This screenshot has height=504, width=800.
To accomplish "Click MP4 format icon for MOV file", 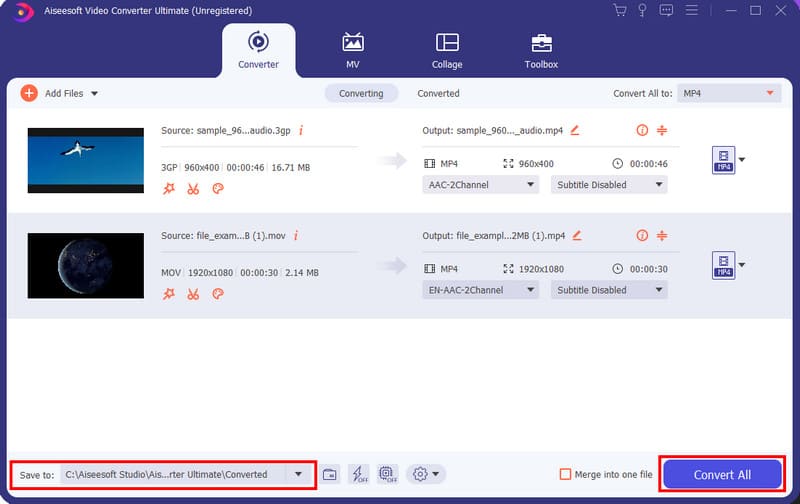I will pos(723,265).
